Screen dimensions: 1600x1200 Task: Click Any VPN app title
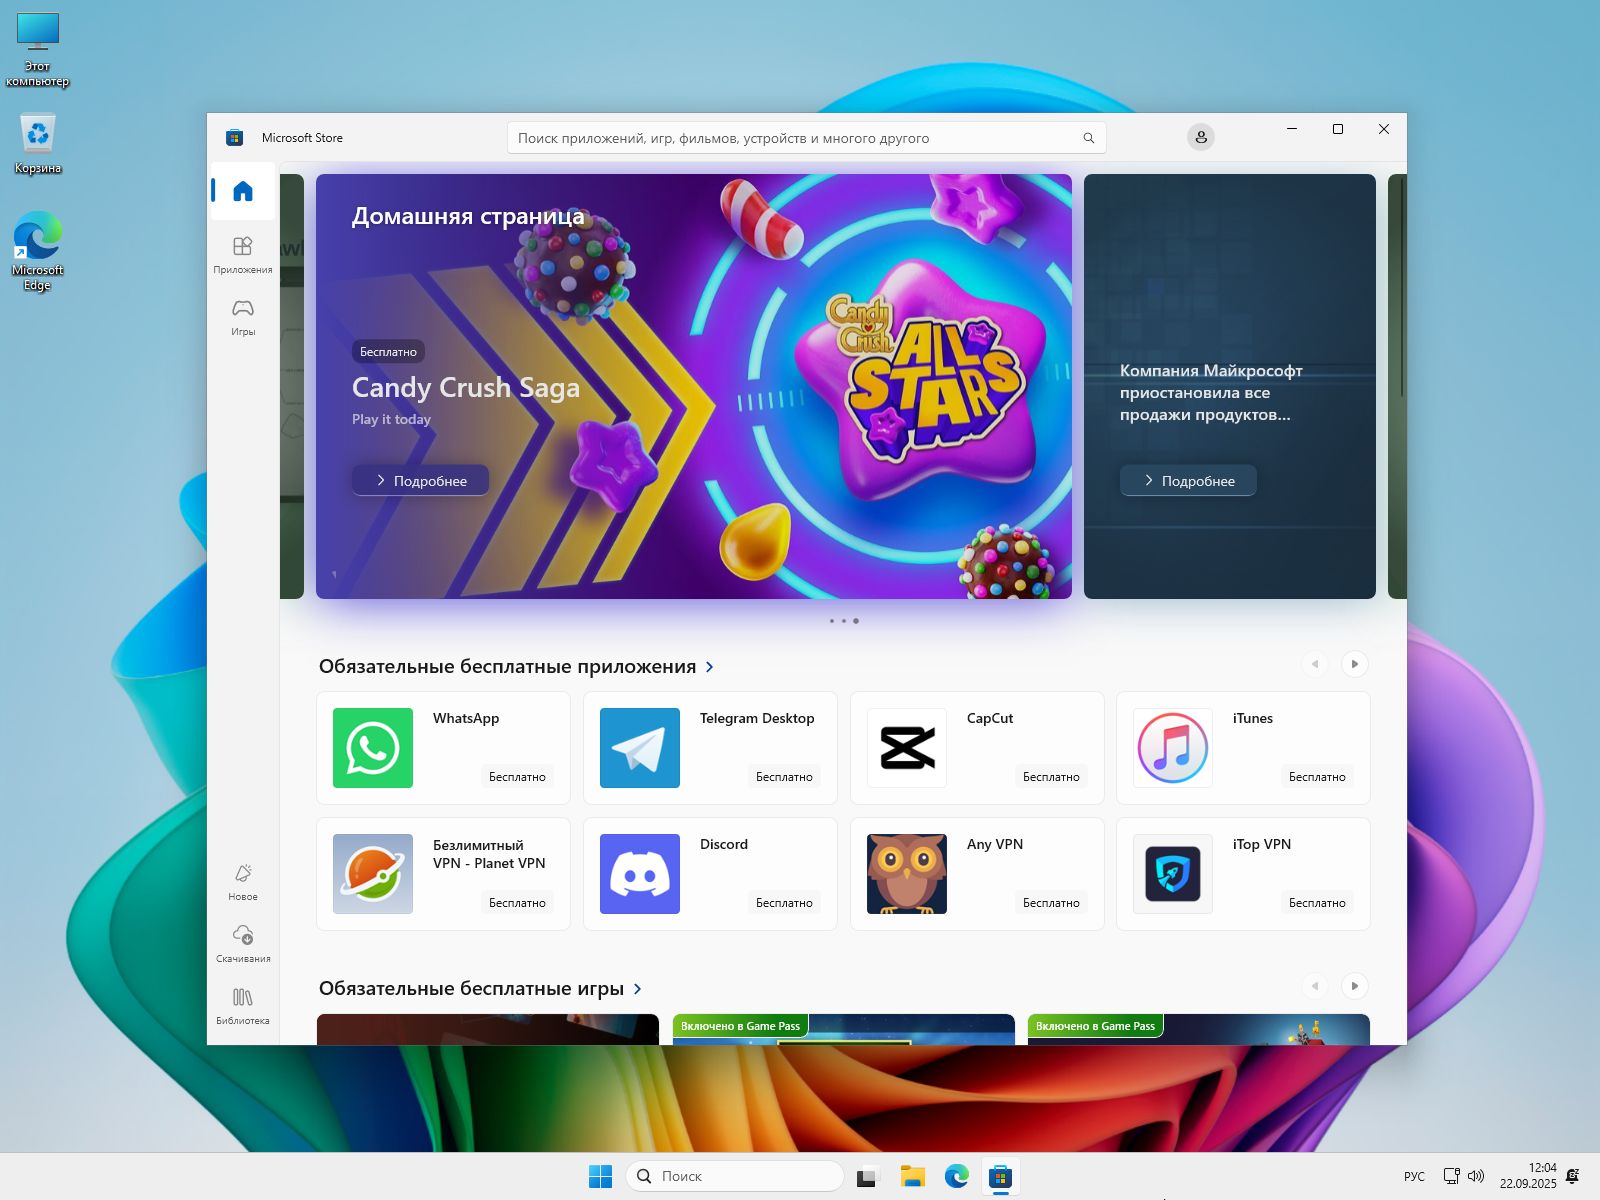pyautogui.click(x=995, y=844)
